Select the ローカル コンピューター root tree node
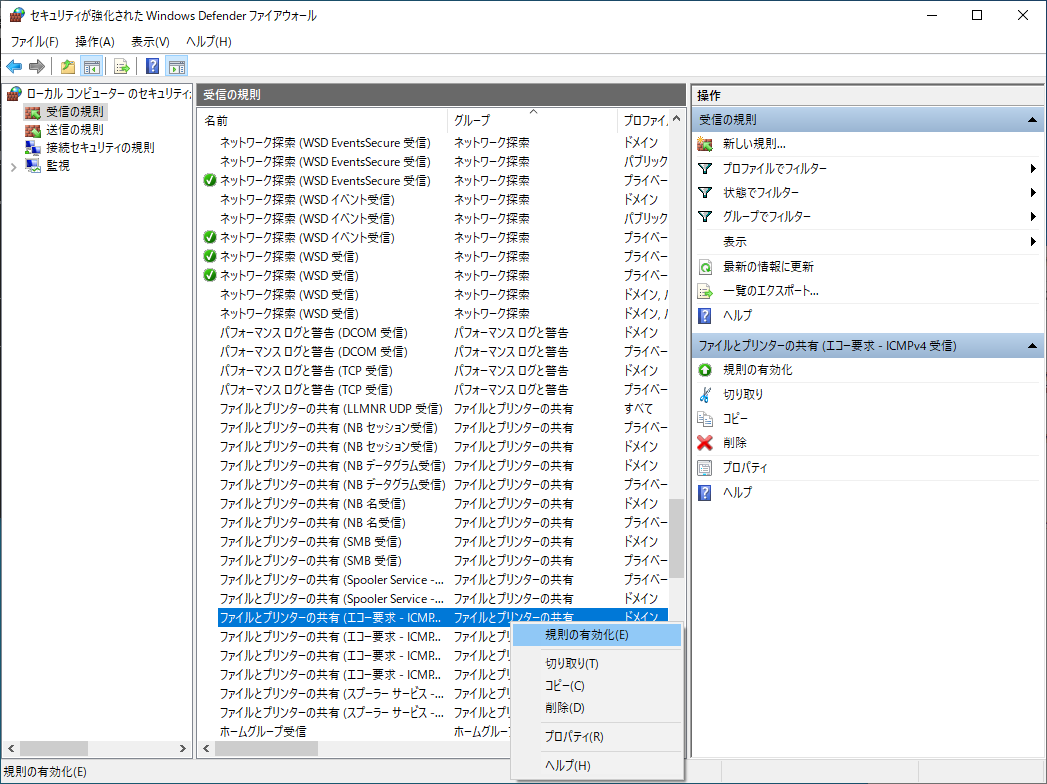The height and width of the screenshot is (784, 1047). pos(108,93)
